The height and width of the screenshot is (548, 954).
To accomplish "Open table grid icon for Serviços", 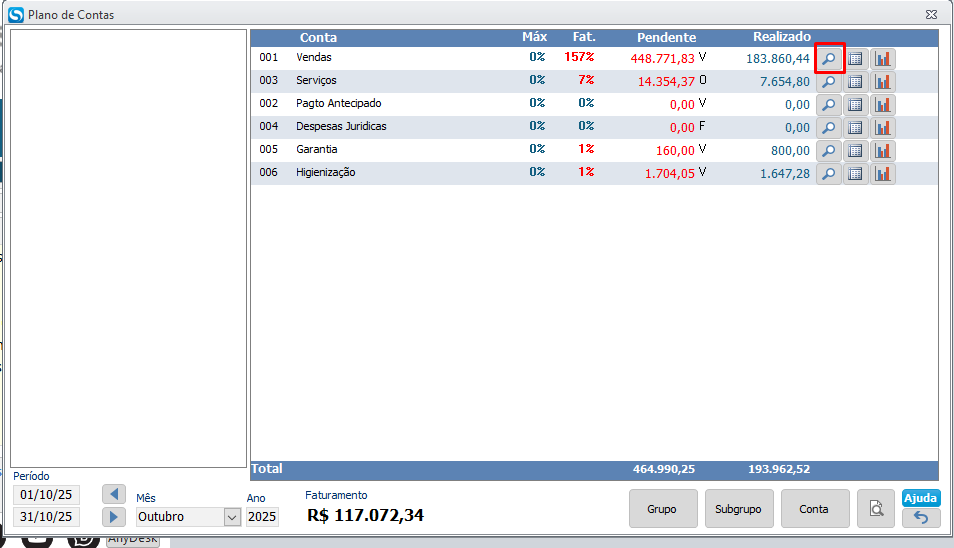I will coord(856,82).
